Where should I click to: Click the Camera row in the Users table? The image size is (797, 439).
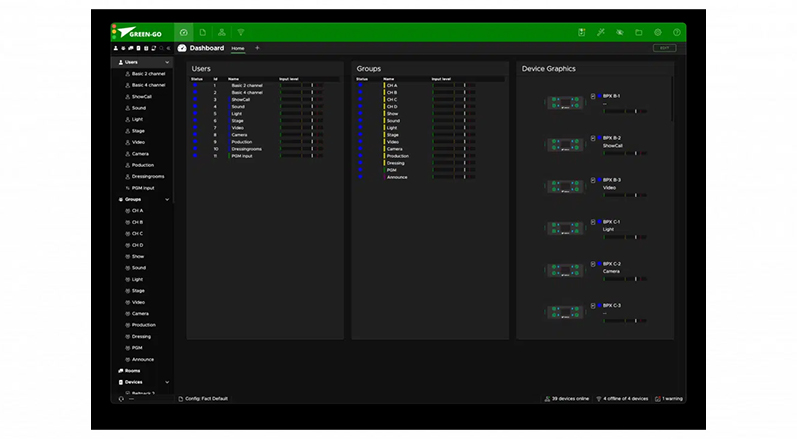(x=265, y=135)
